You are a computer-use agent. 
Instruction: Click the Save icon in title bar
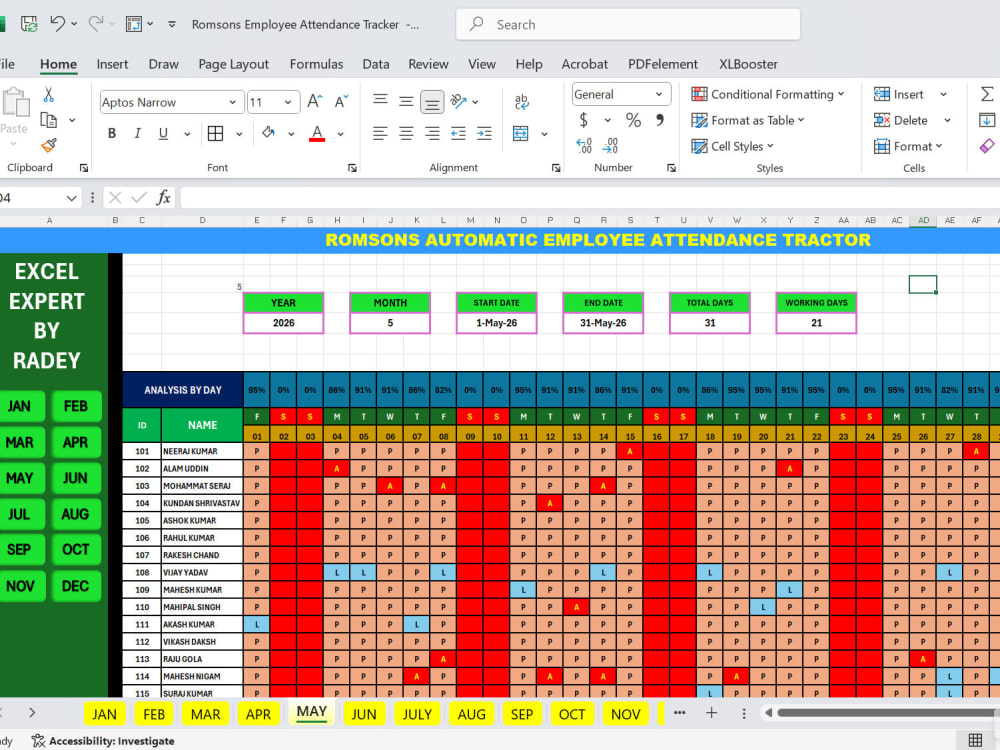(29, 24)
